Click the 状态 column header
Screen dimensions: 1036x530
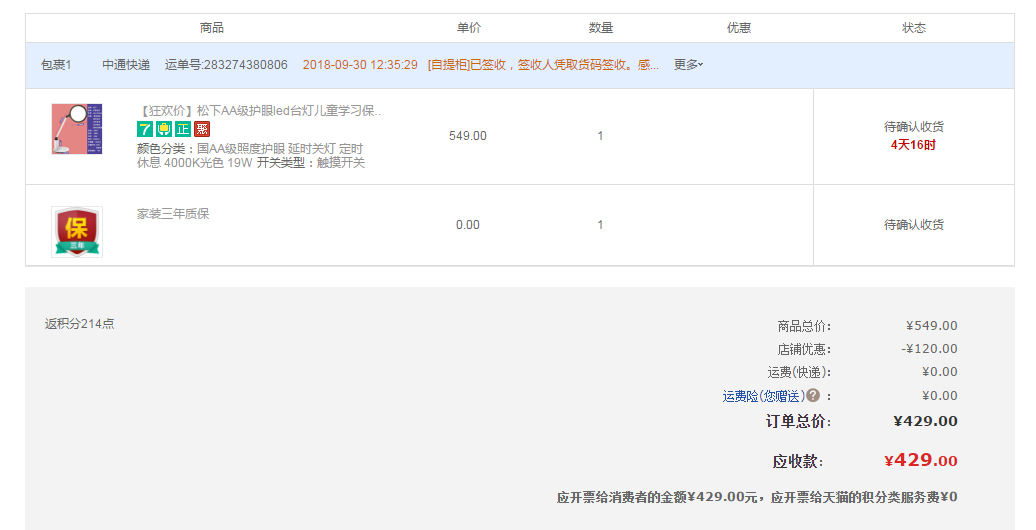point(914,28)
